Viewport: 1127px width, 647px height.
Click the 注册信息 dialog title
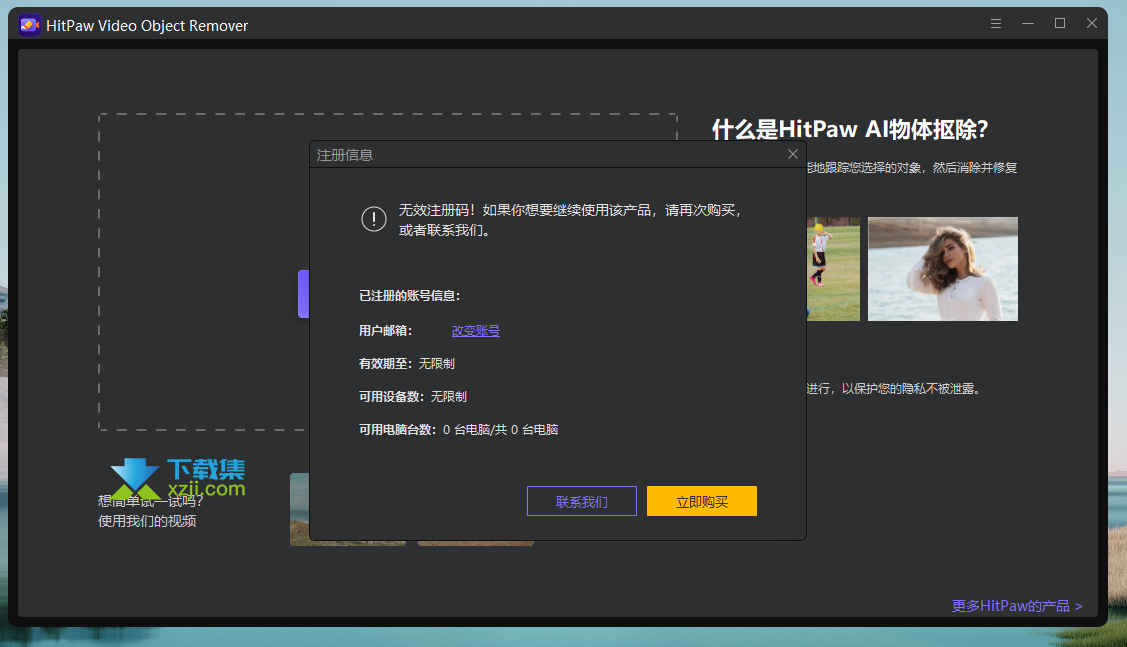click(x=345, y=155)
